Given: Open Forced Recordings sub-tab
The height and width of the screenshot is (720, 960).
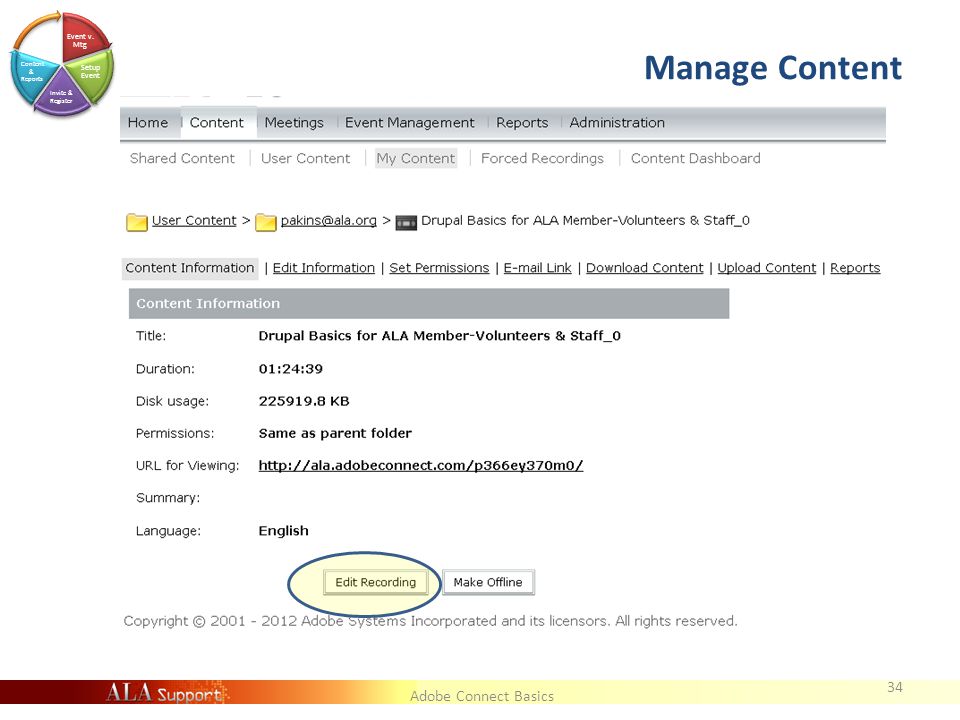Looking at the screenshot, I should click(x=542, y=159).
